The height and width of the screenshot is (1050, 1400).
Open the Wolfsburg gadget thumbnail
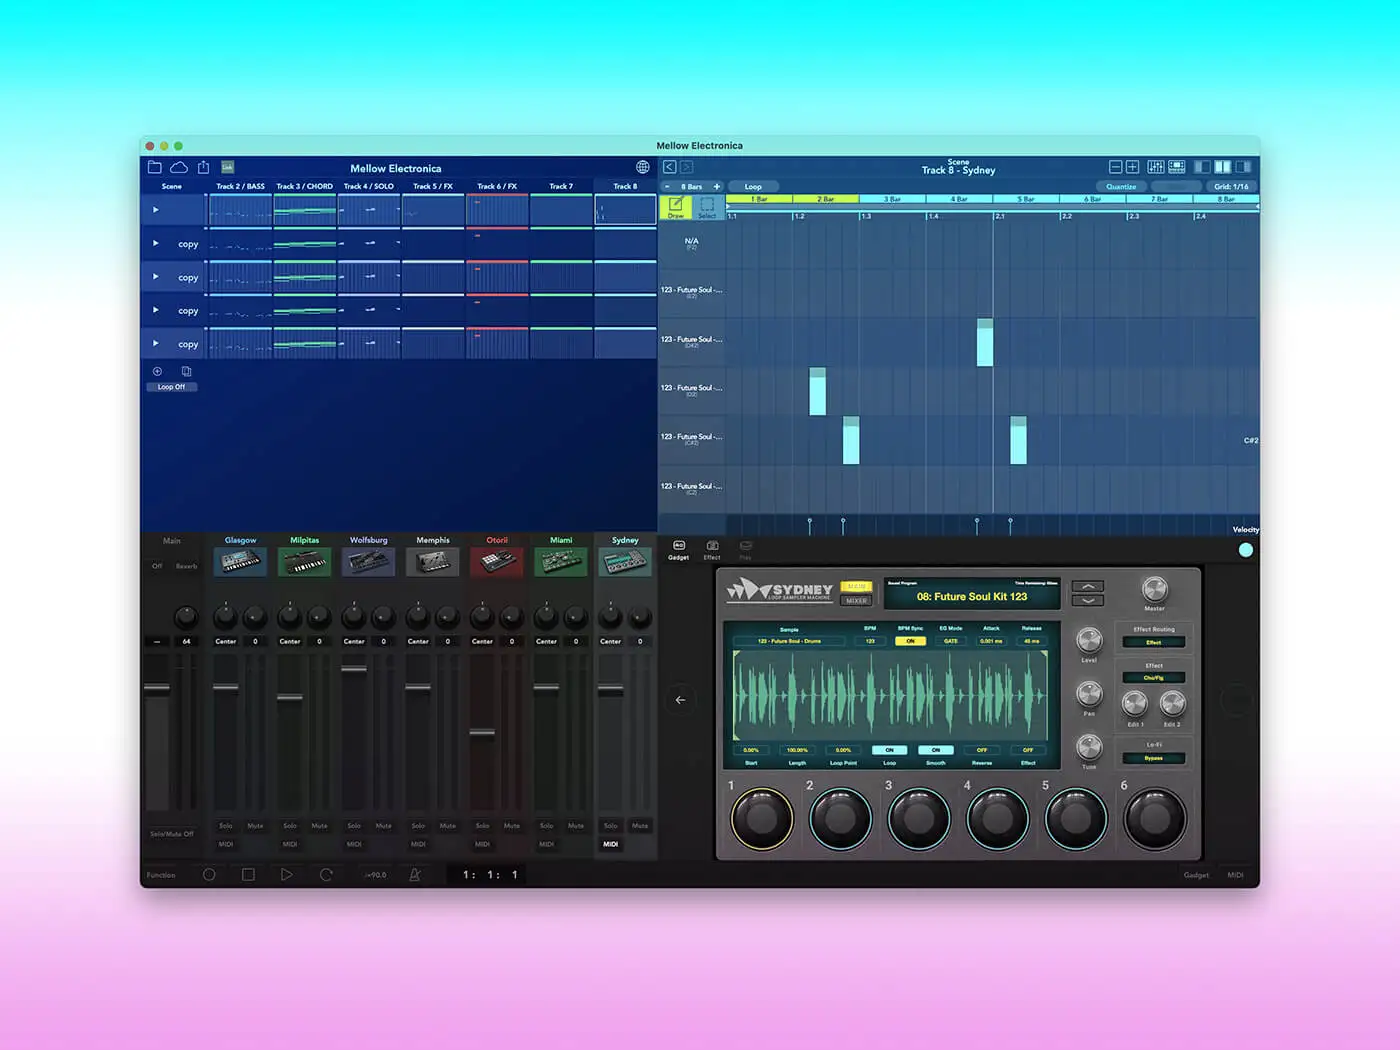coord(368,562)
